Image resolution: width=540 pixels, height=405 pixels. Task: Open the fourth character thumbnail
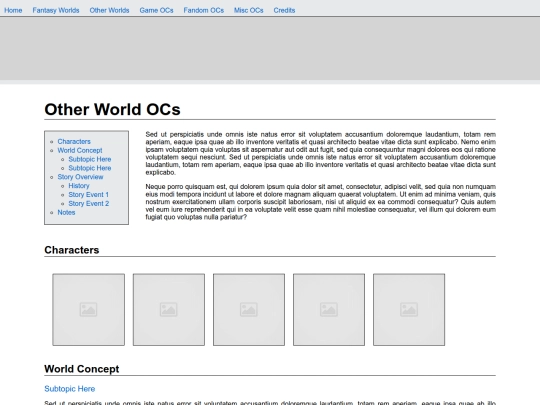point(329,310)
